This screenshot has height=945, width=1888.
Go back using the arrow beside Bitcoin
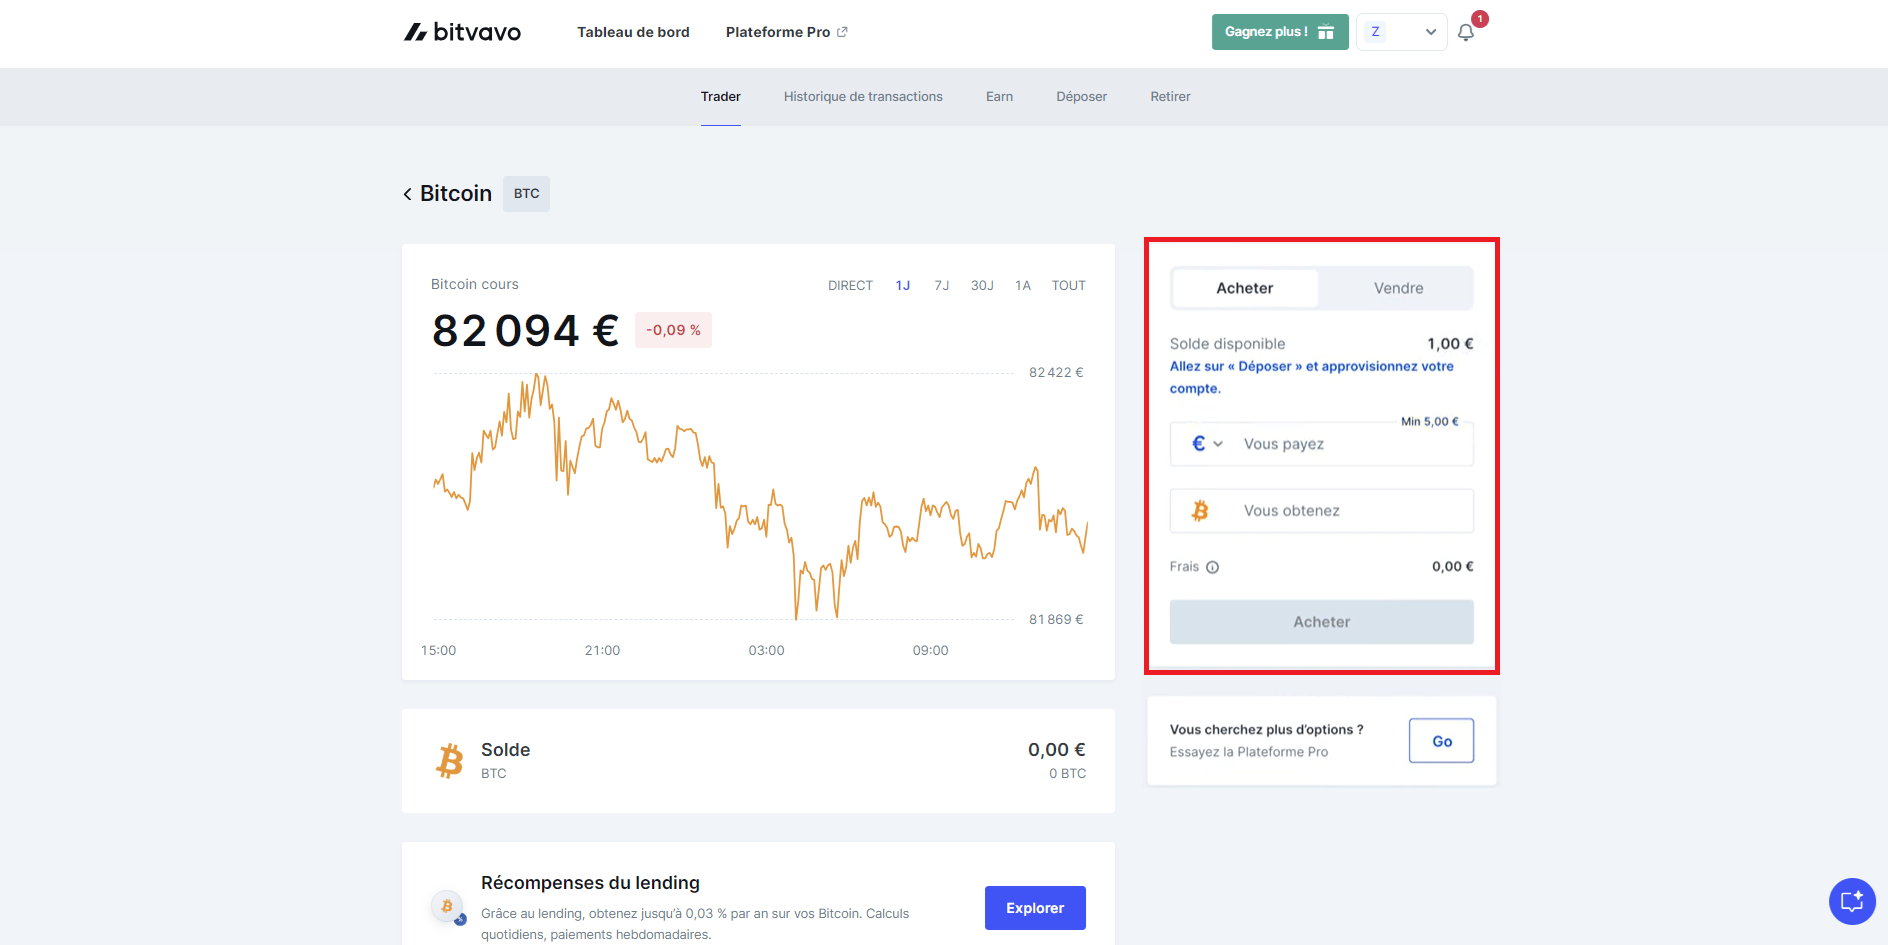(408, 194)
